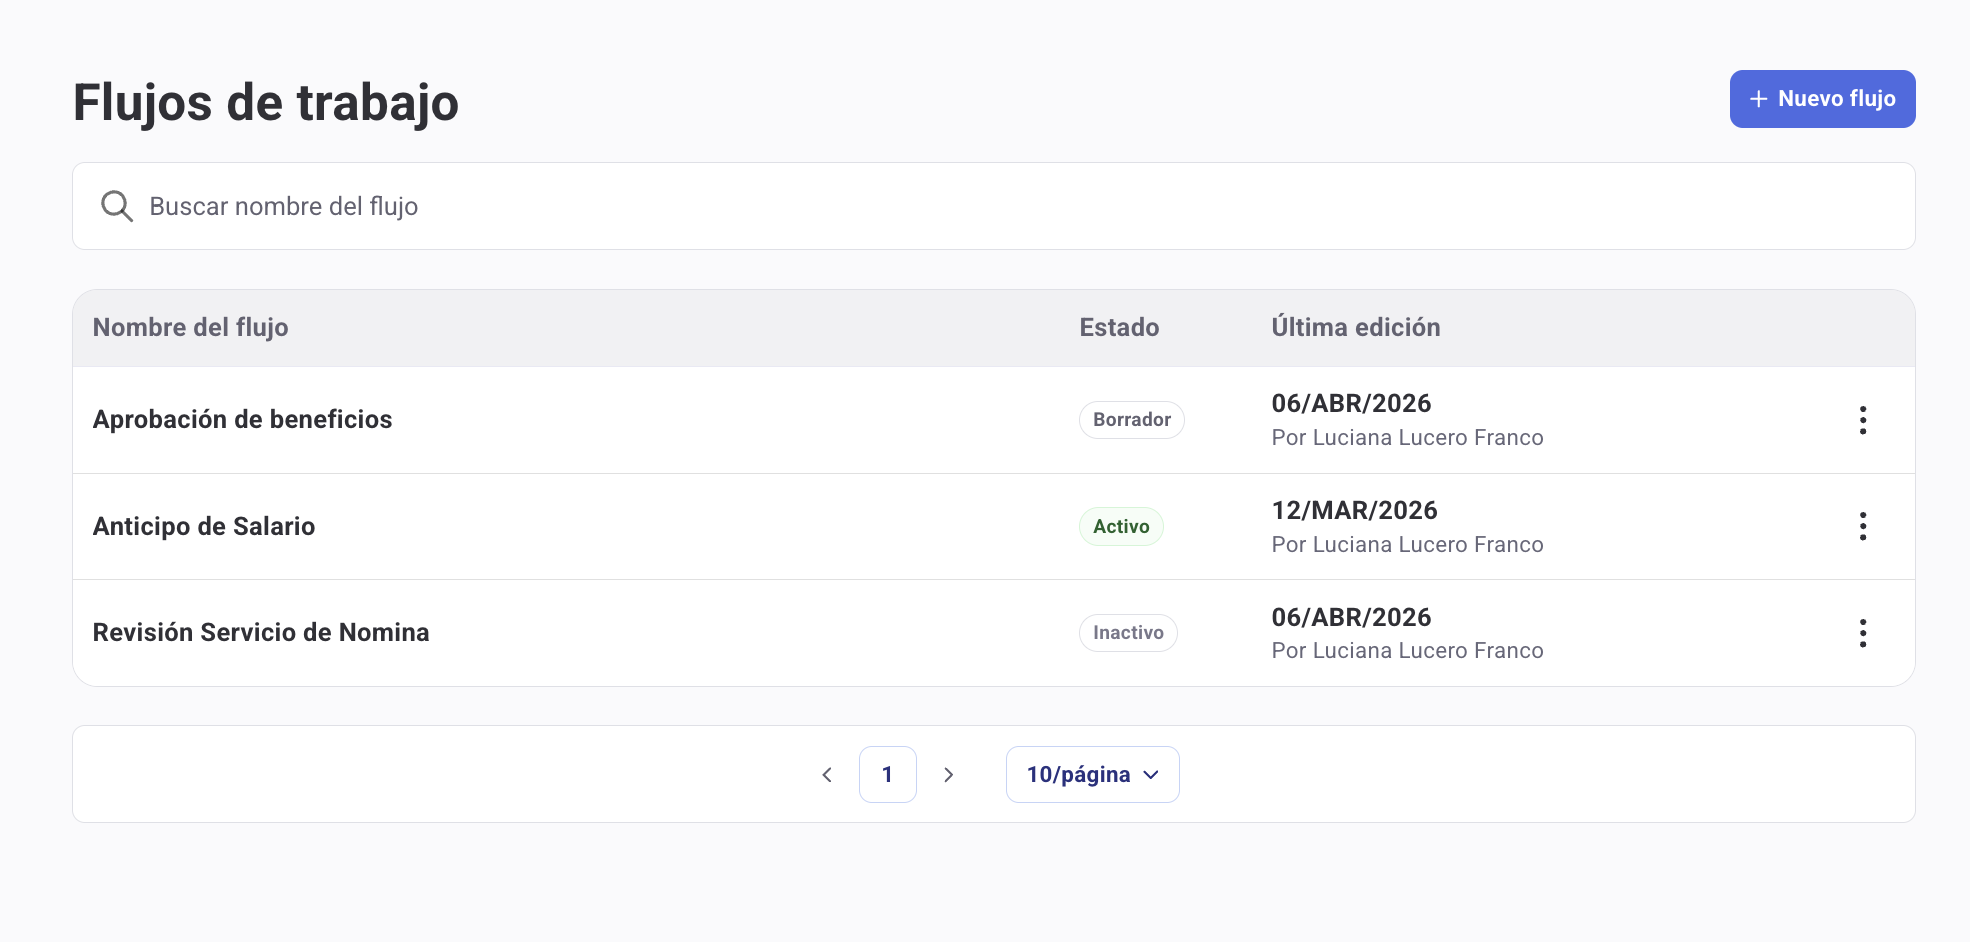Image resolution: width=1970 pixels, height=942 pixels.
Task: Open the Revisión Servicio de Nomina workflow
Action: click(x=261, y=633)
